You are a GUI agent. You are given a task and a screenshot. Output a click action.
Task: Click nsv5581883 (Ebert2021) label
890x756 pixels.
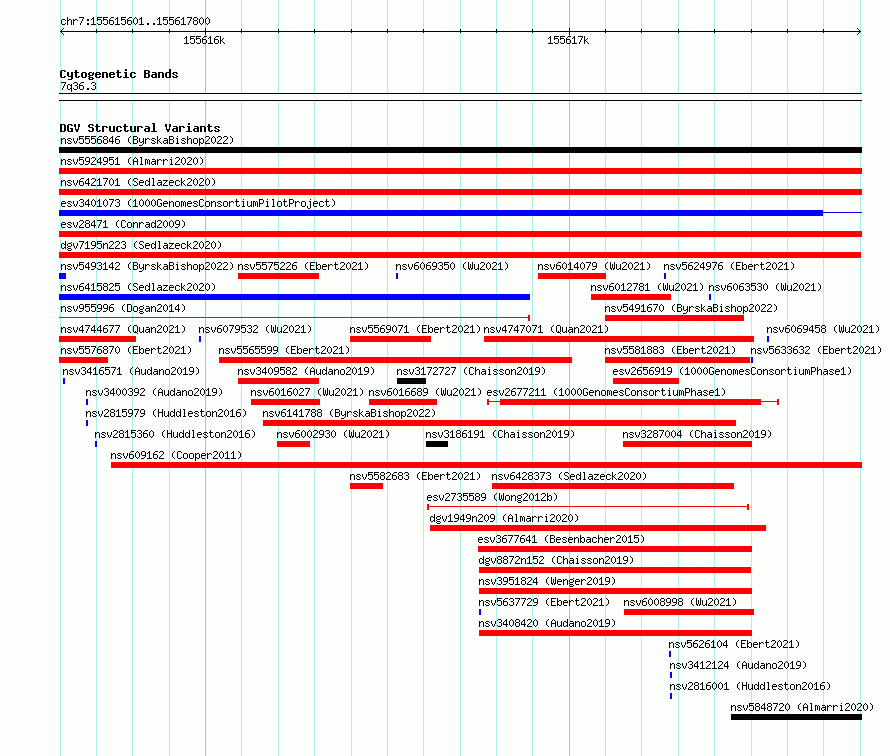(670, 350)
